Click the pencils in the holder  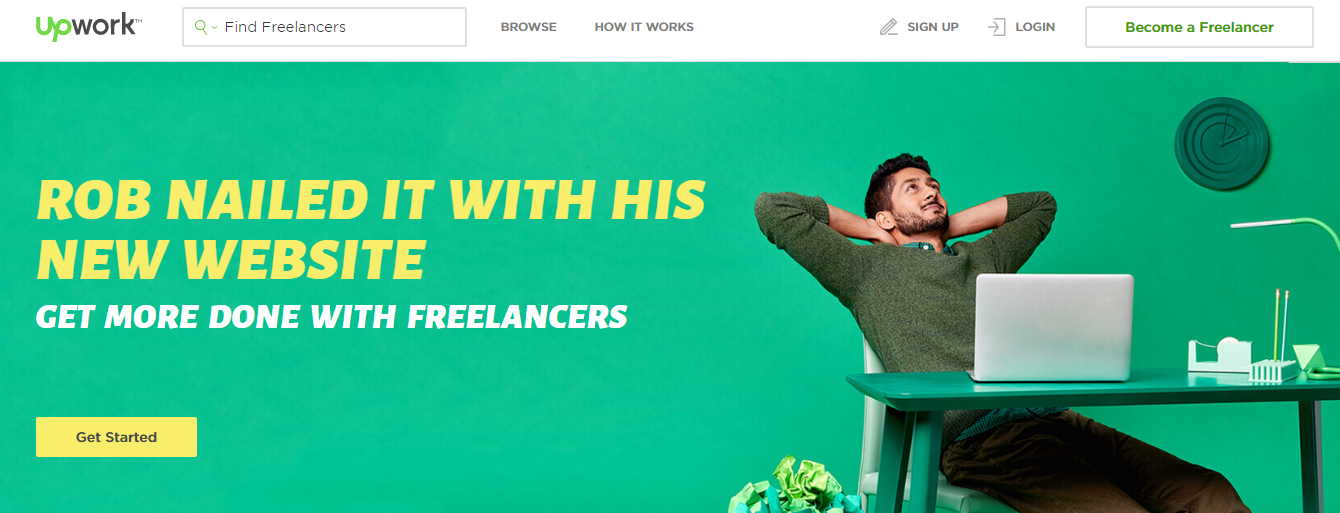1279,325
